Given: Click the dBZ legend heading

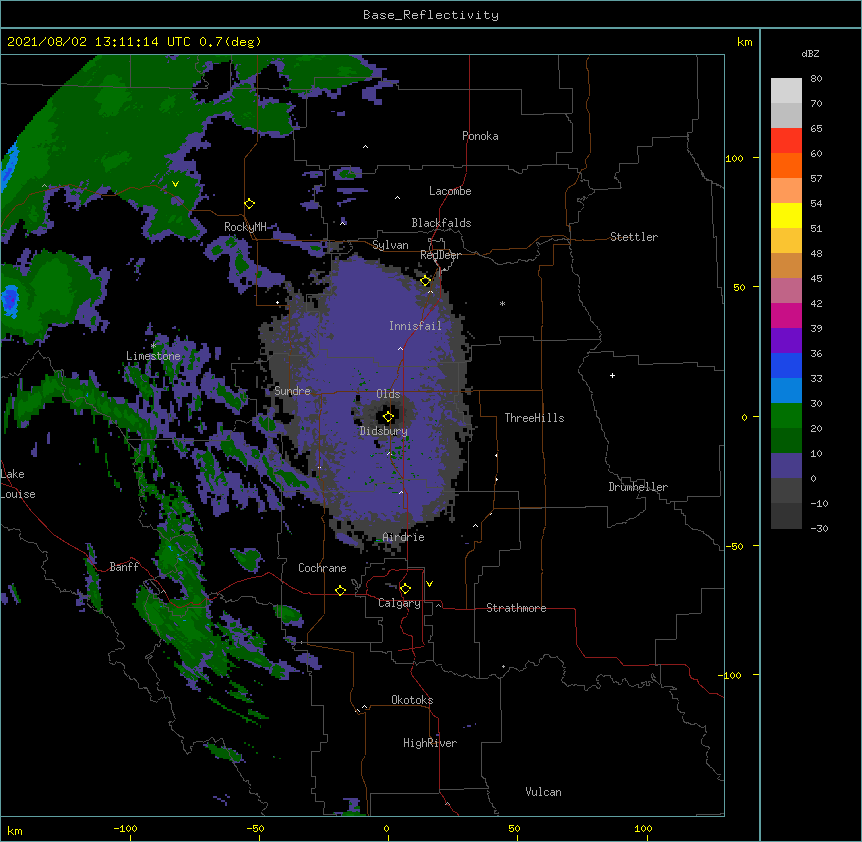Looking at the screenshot, I should pos(810,53).
